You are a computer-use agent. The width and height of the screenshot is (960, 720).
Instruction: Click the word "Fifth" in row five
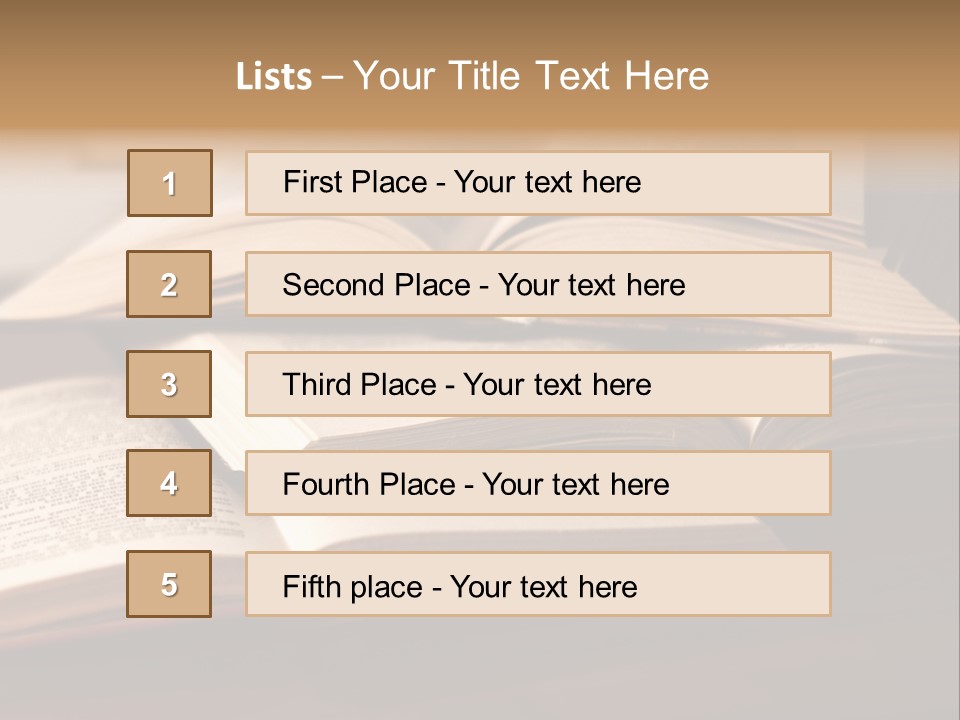[x=312, y=586]
